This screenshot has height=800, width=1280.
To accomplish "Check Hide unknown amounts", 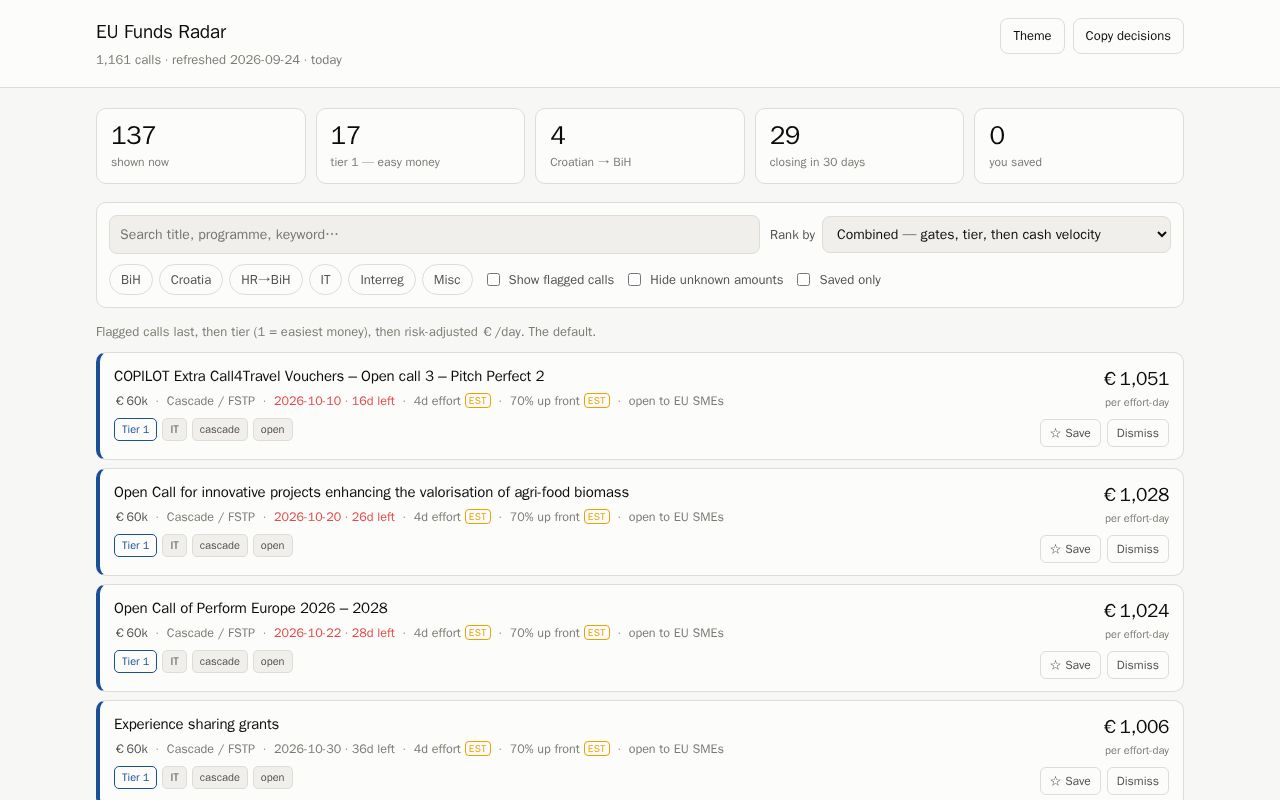I will (x=634, y=280).
